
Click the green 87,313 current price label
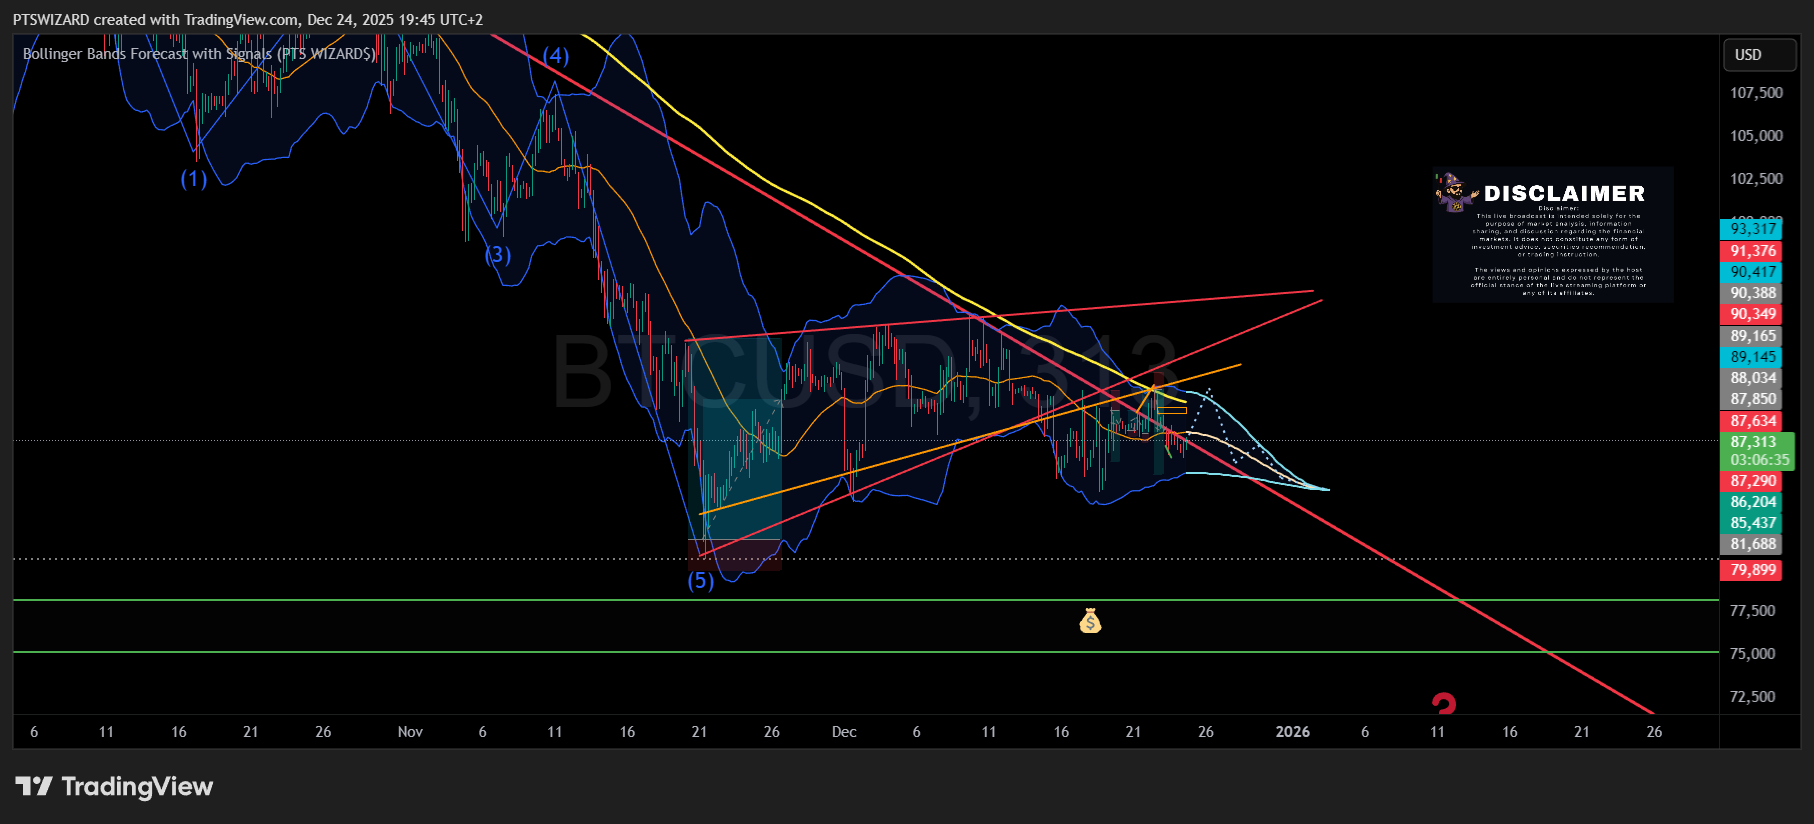[x=1757, y=451]
